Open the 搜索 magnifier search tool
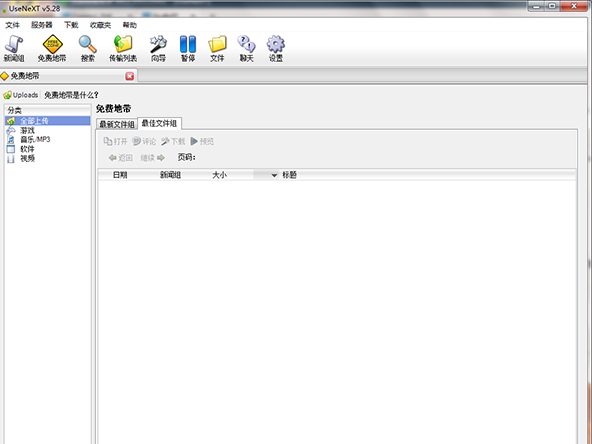This screenshot has height=444, width=592. coord(88,49)
